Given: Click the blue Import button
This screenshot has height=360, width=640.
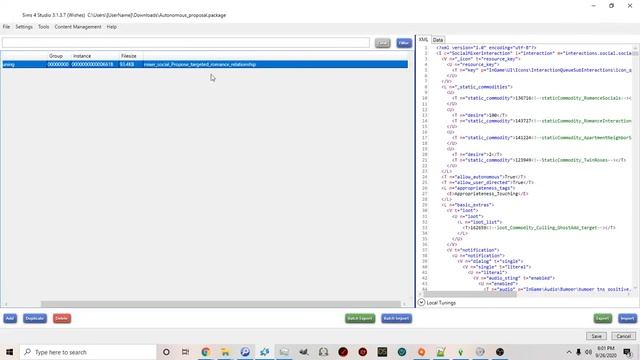Looking at the screenshot, I should coord(627,318).
